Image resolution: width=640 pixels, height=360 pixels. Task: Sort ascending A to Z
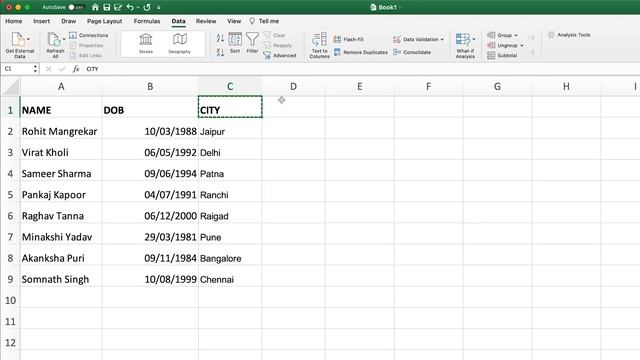pos(220,38)
